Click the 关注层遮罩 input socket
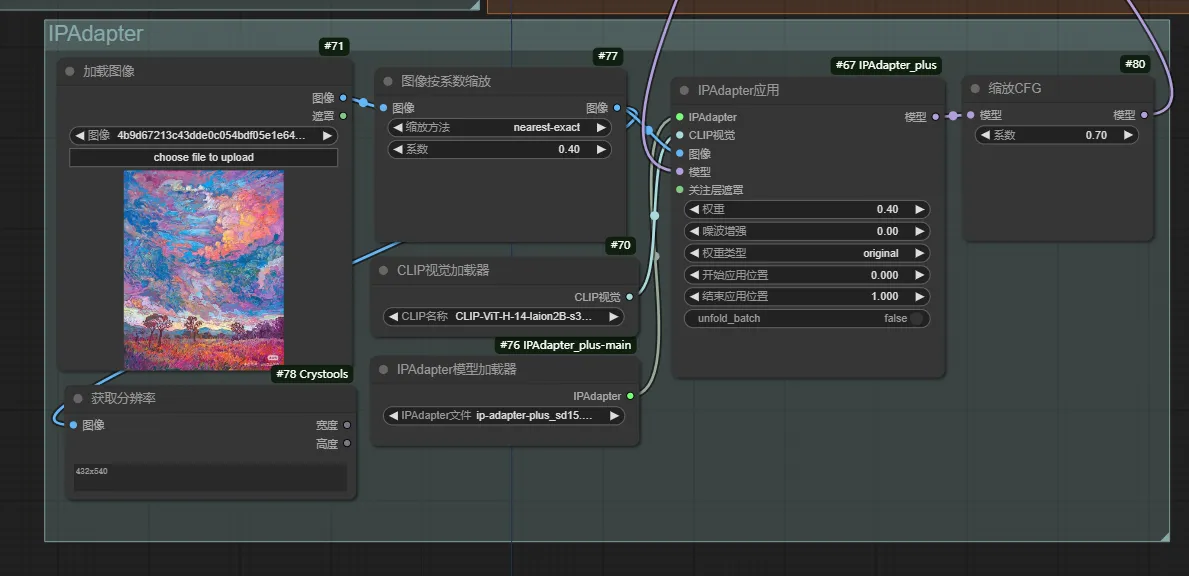Viewport: 1189px width, 576px height. tap(680, 190)
